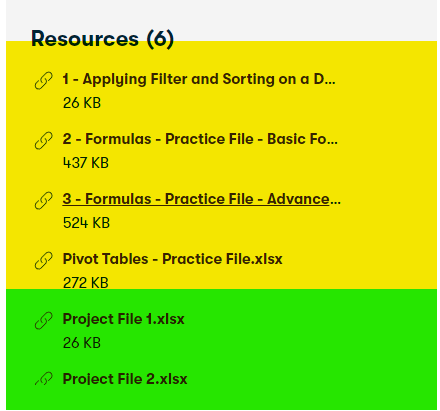The width and height of the screenshot is (440, 411).
Task: Click 26 KB size under Applying Filter file
Action: (82, 103)
